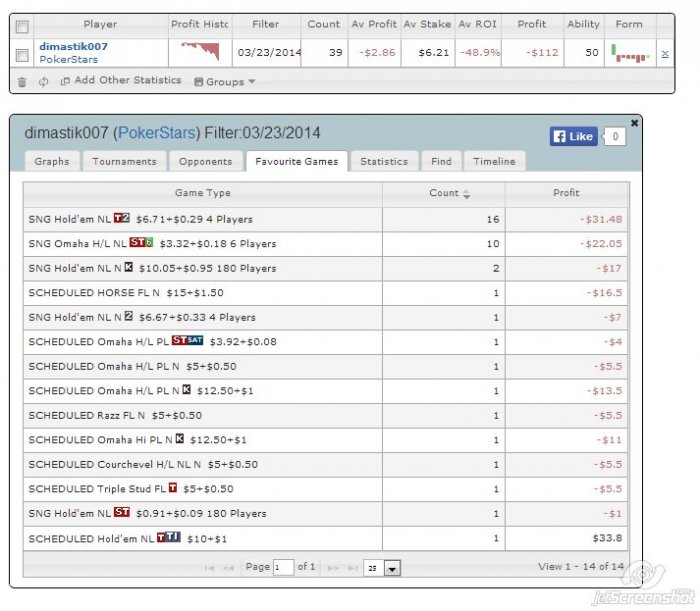Click SCHEDULED Omaha H/L PL N $5+$0.50 row
700x611 pixels.
coord(326,366)
